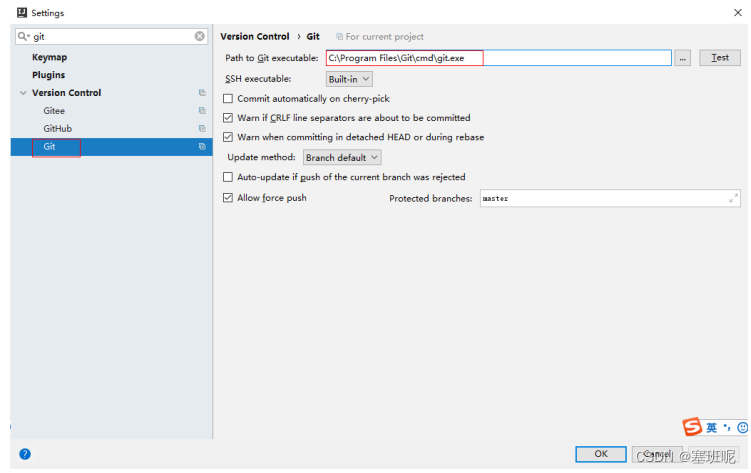Click project-level icon beside Version Control
The height and width of the screenshot is (473, 751).
[x=202, y=92]
